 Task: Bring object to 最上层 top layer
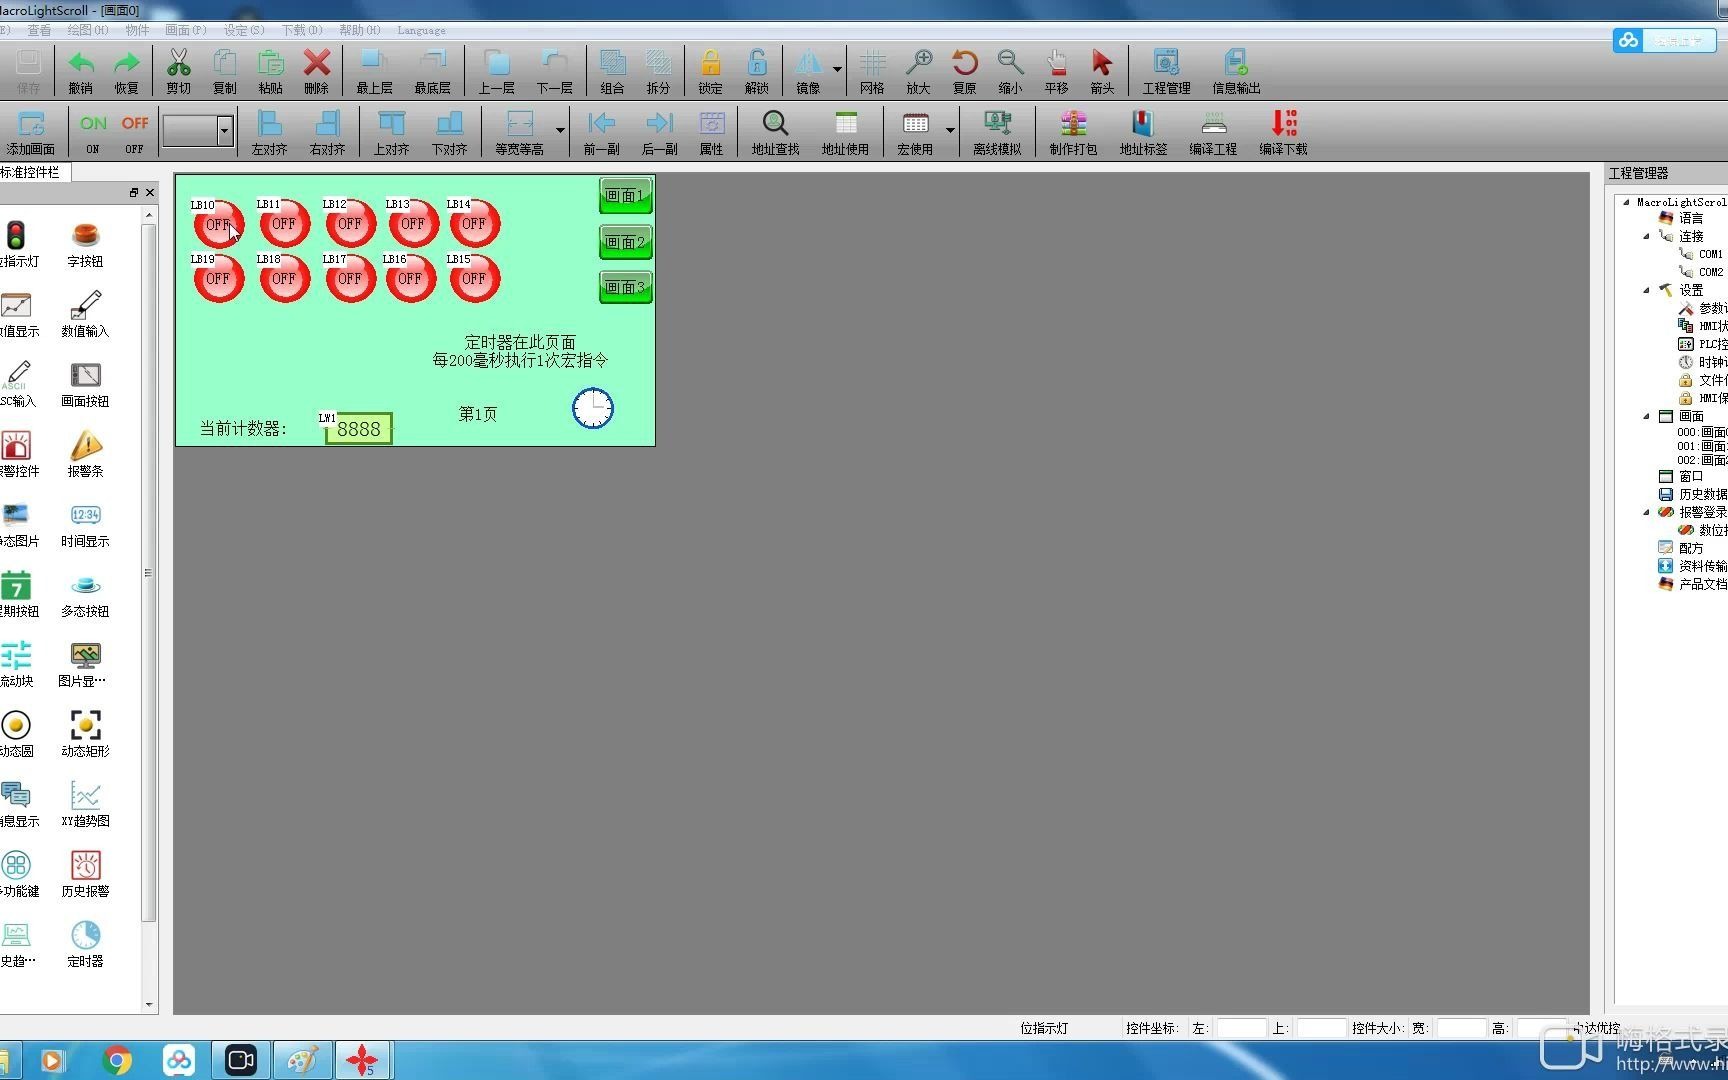point(375,71)
